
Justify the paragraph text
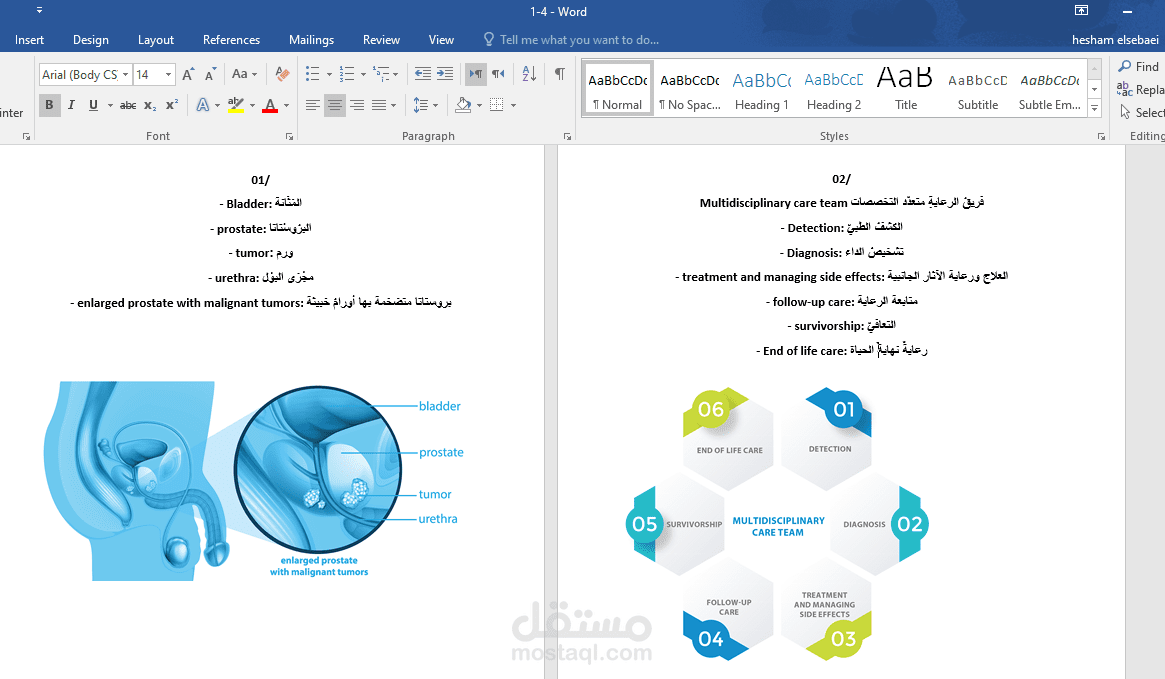pos(379,105)
